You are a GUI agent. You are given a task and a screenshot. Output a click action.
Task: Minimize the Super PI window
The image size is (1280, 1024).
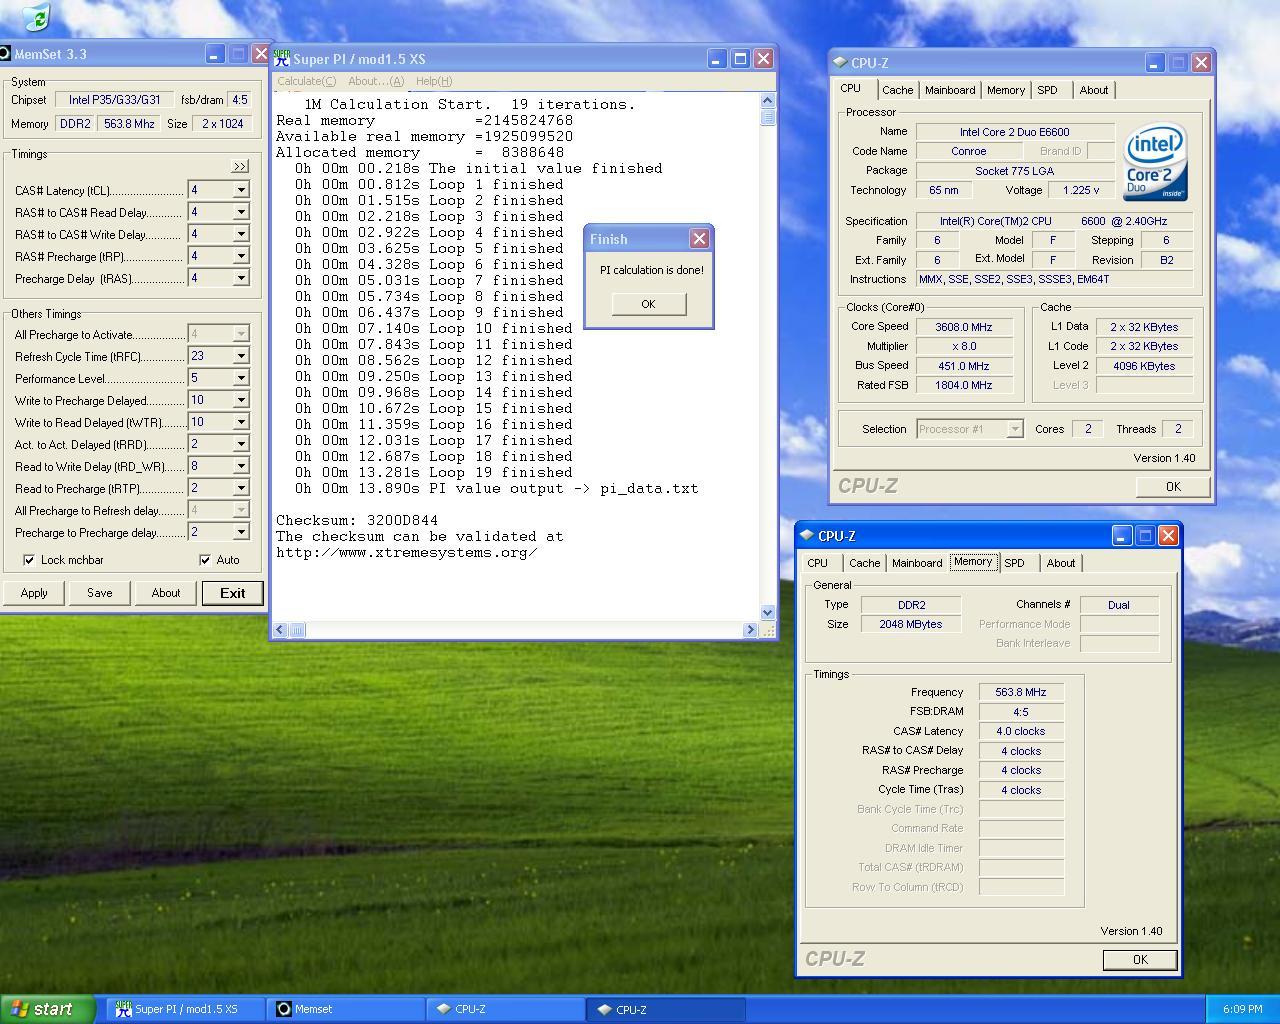717,59
